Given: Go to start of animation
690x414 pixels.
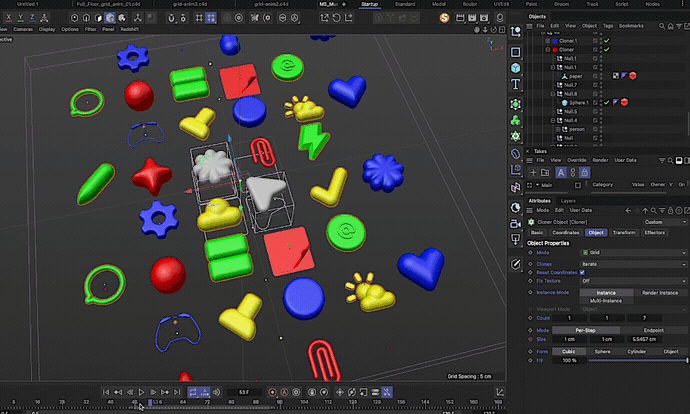Looking at the screenshot, I should pos(106,392).
